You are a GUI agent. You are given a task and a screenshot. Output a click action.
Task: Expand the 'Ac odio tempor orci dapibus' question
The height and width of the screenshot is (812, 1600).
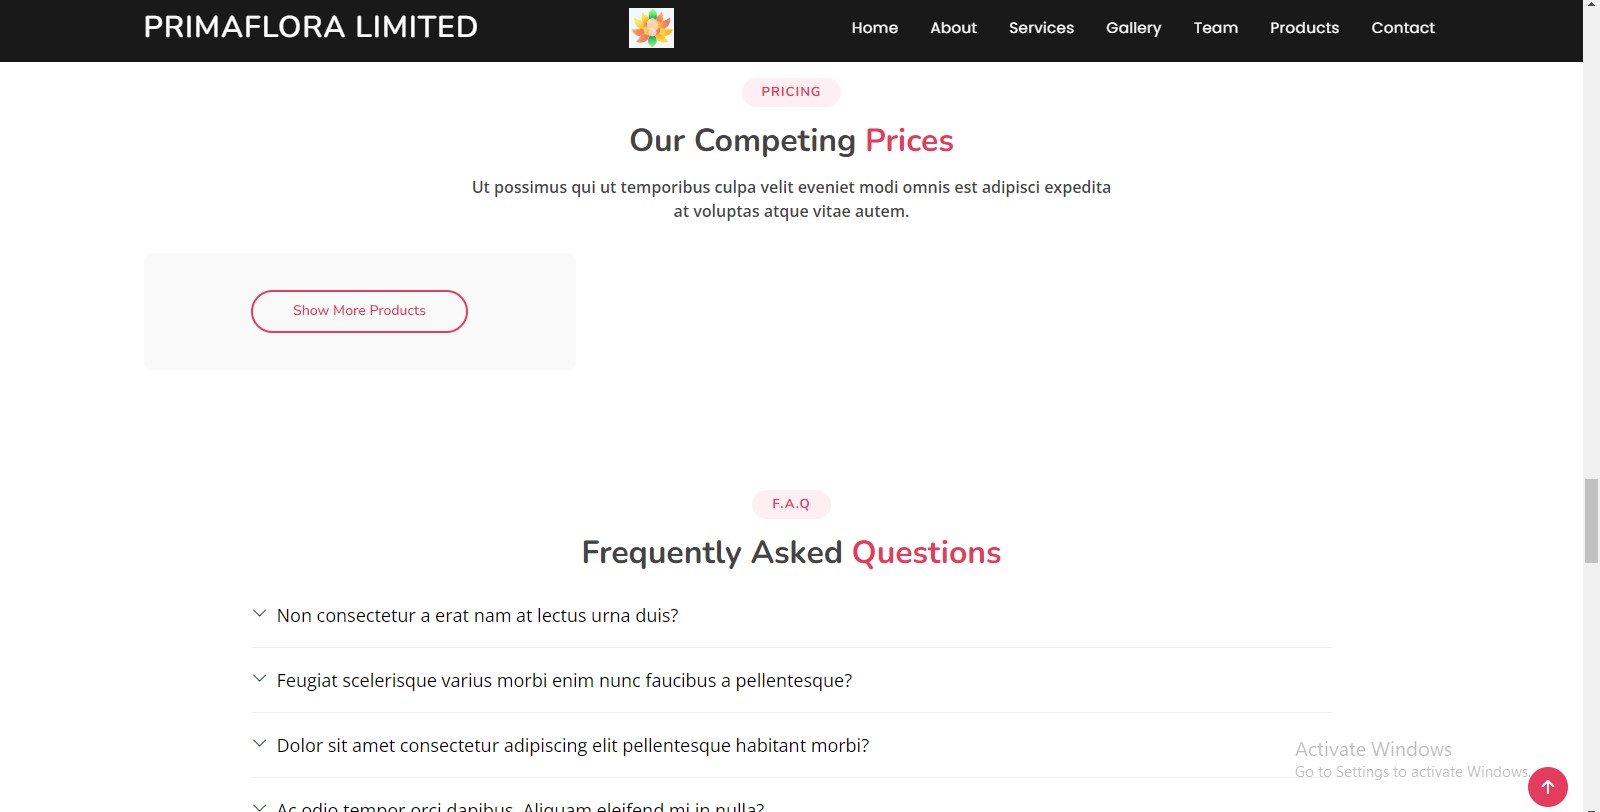(x=520, y=805)
